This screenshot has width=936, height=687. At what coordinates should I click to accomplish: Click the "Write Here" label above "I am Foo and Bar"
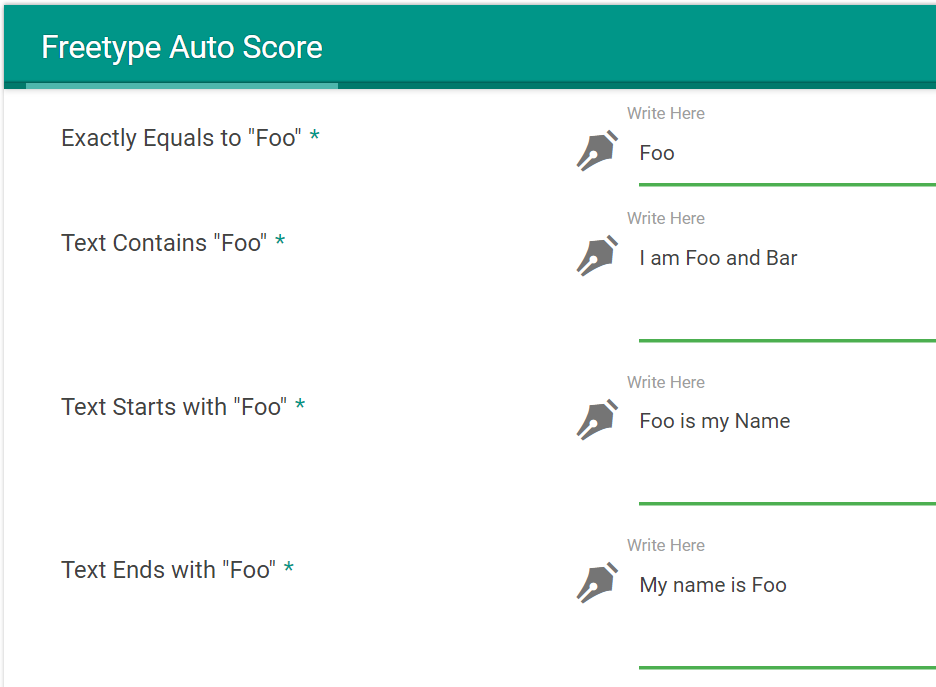pos(666,218)
